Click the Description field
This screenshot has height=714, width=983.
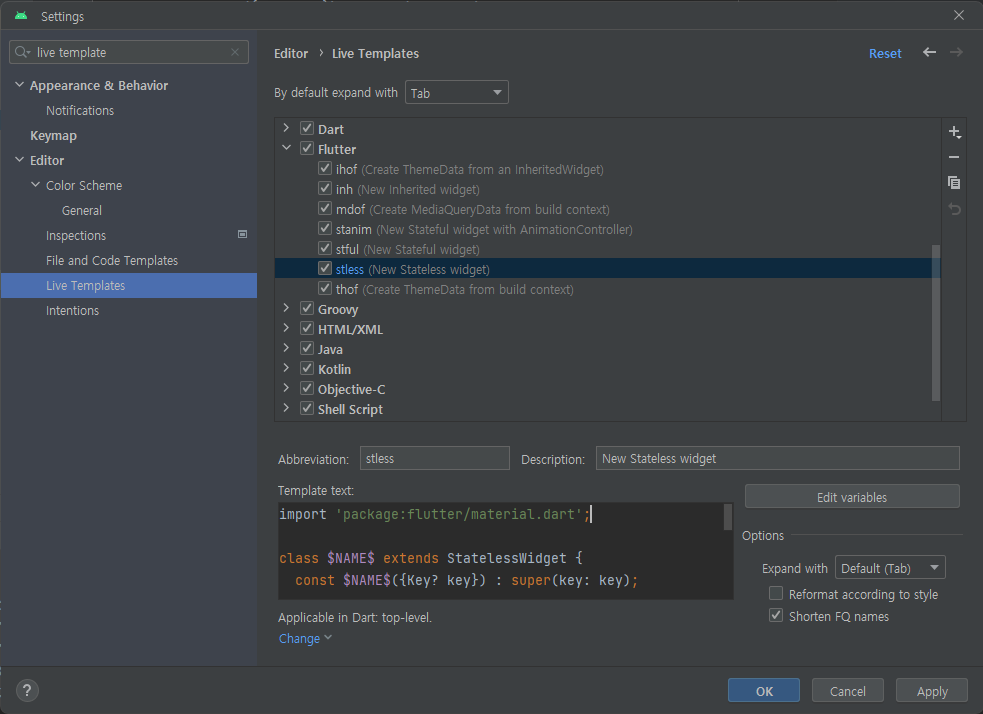coord(777,458)
